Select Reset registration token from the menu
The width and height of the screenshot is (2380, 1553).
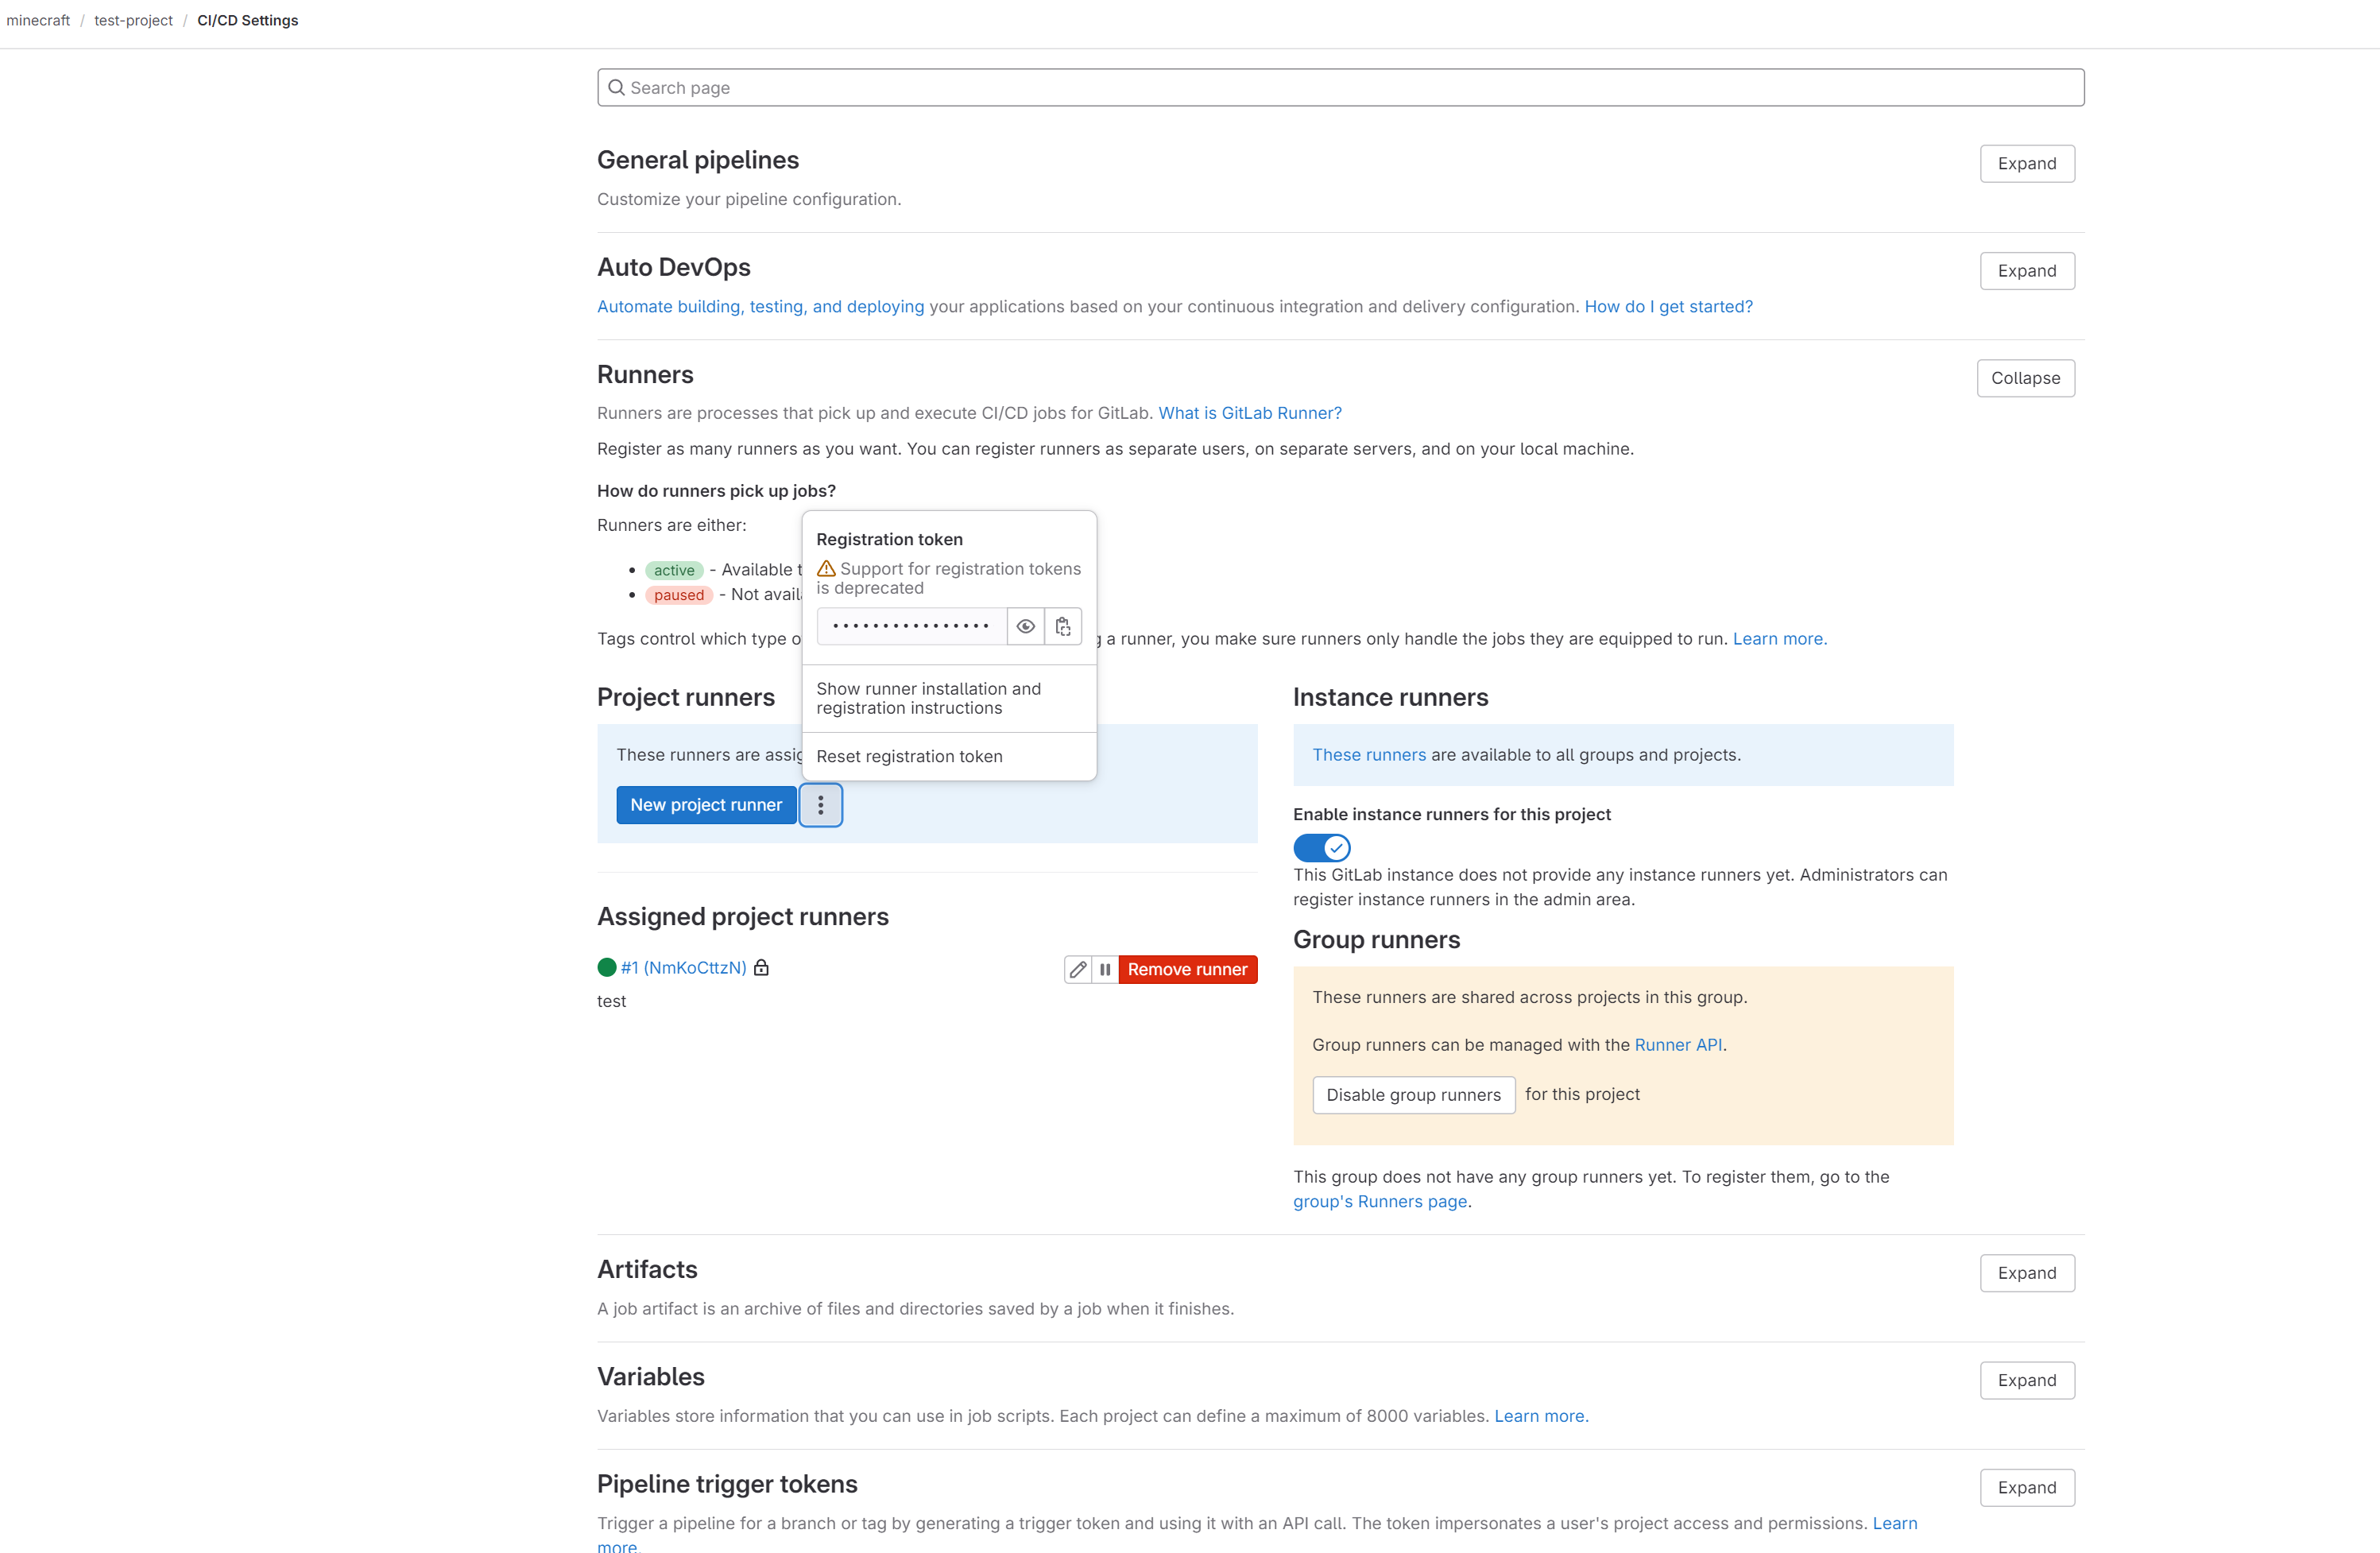point(909,756)
